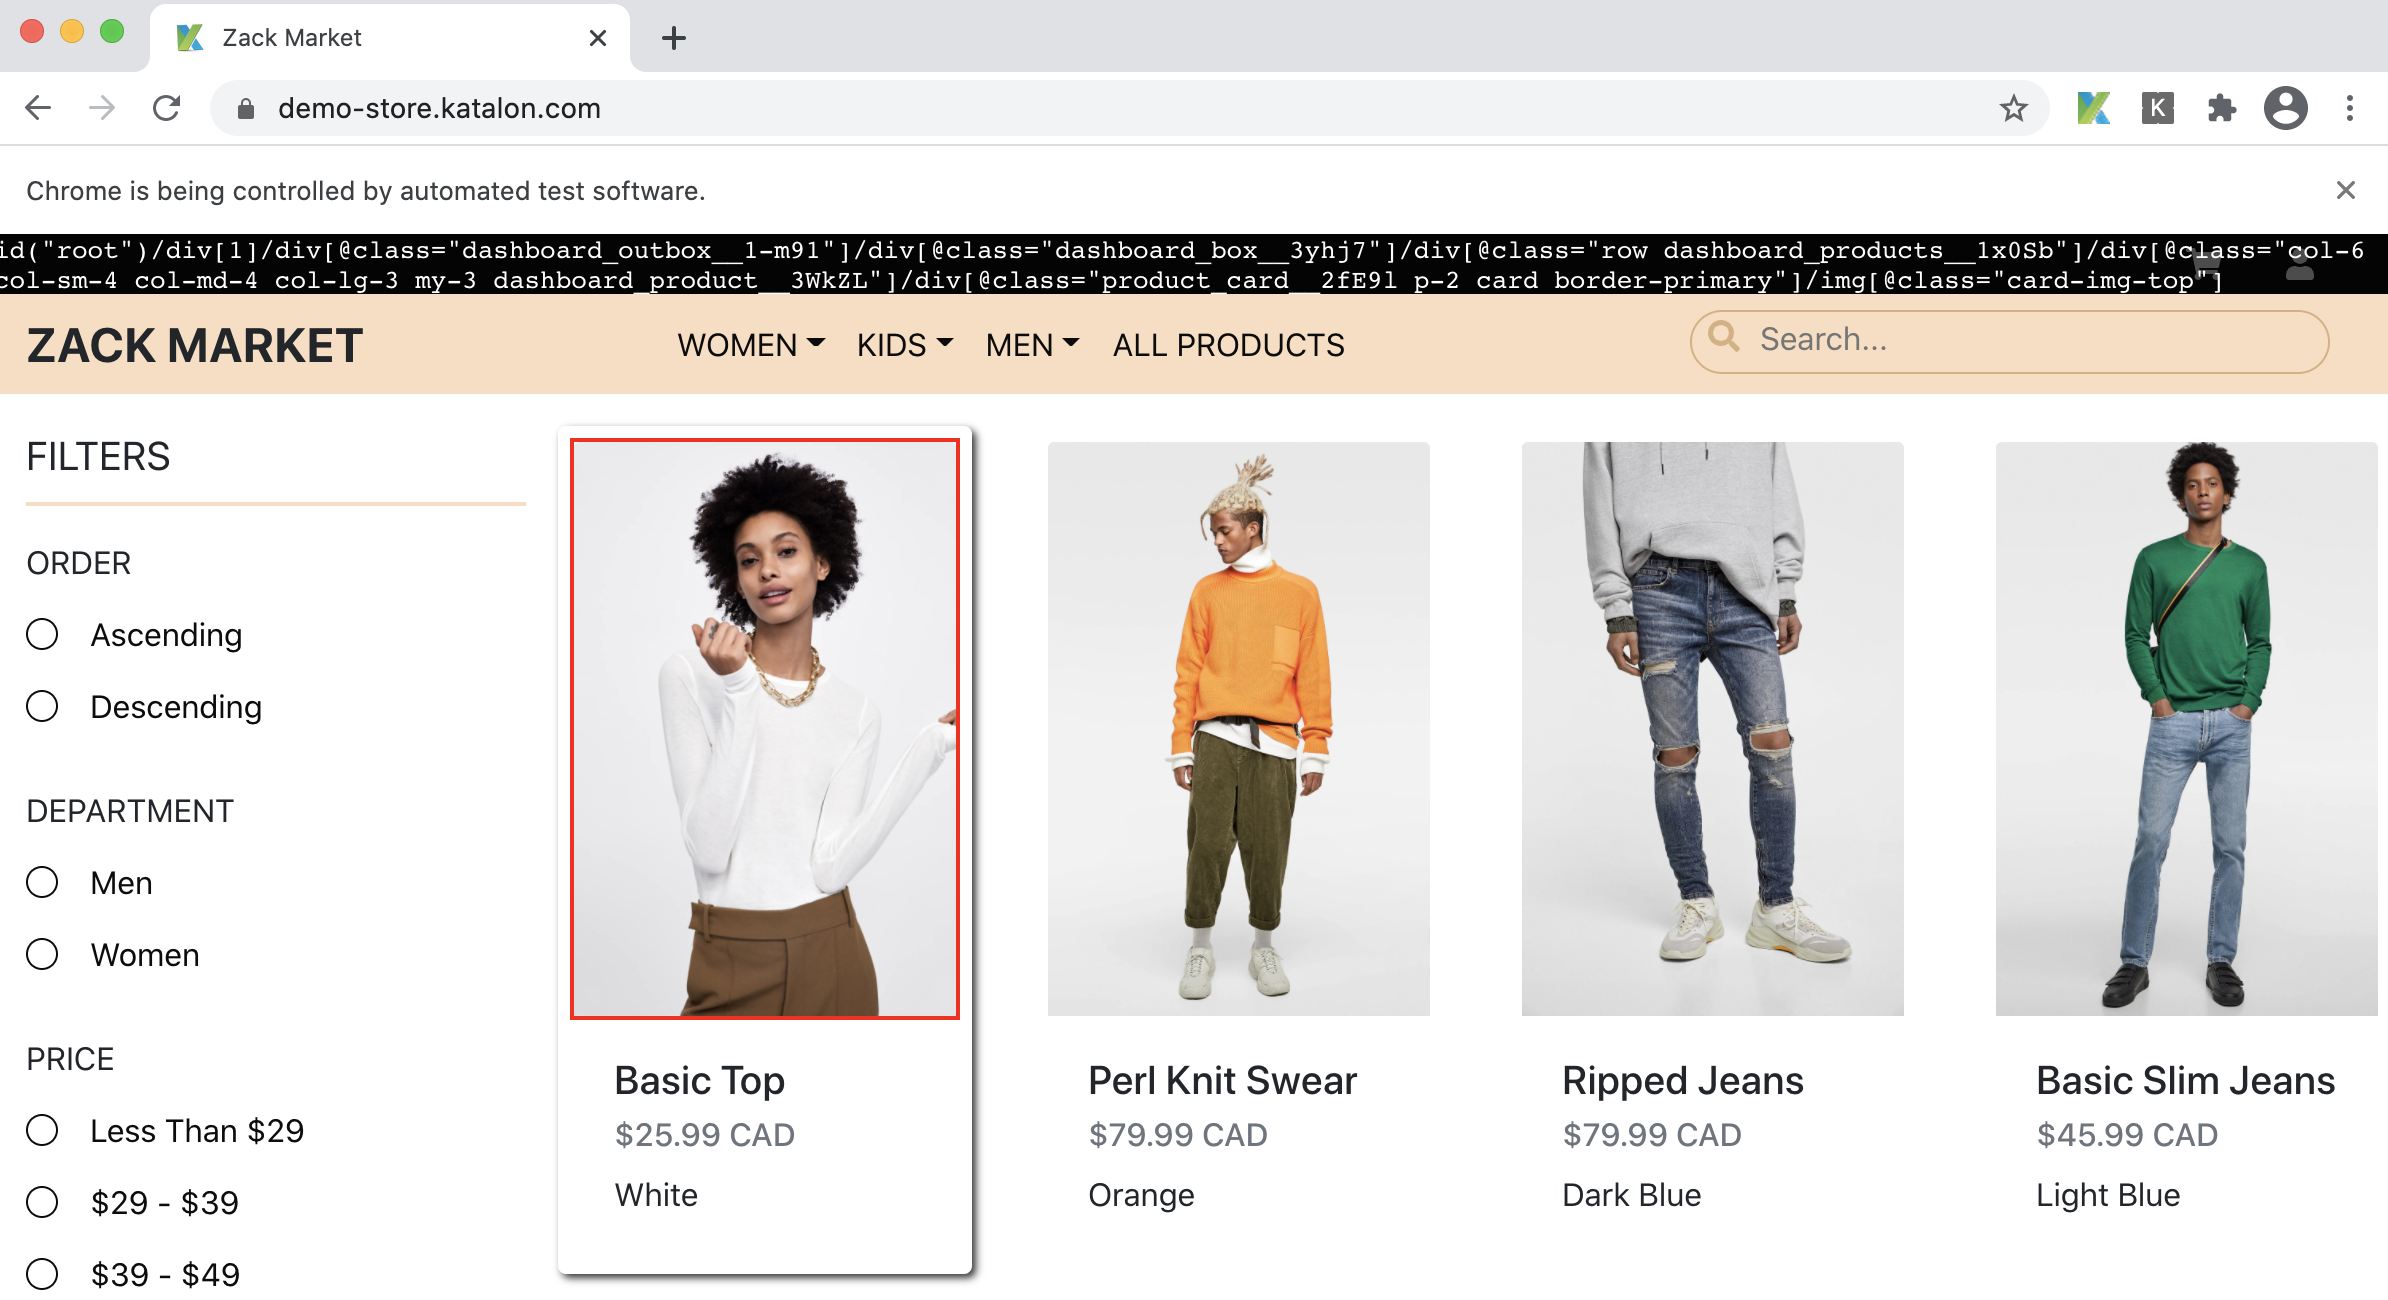
Task: Click the $25.99 CAD price text
Action: [705, 1135]
